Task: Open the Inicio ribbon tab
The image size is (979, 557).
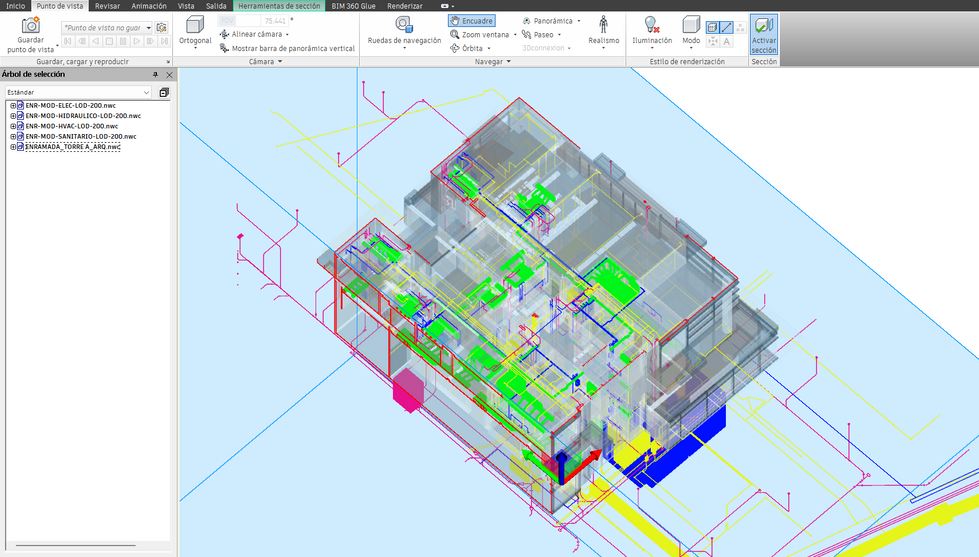Action: click(16, 6)
